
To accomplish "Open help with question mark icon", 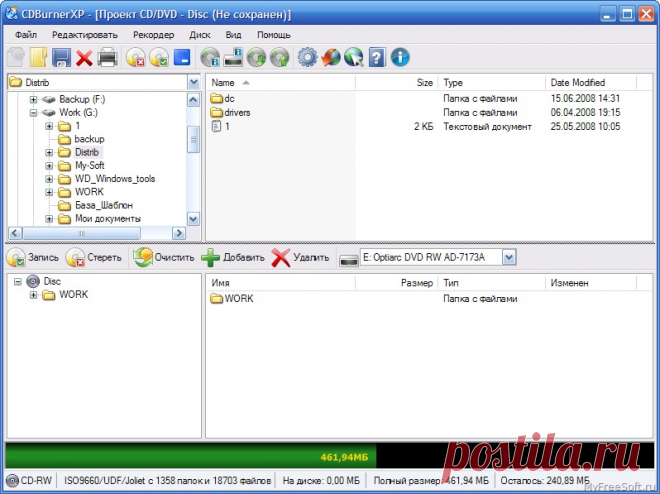I will pos(377,57).
